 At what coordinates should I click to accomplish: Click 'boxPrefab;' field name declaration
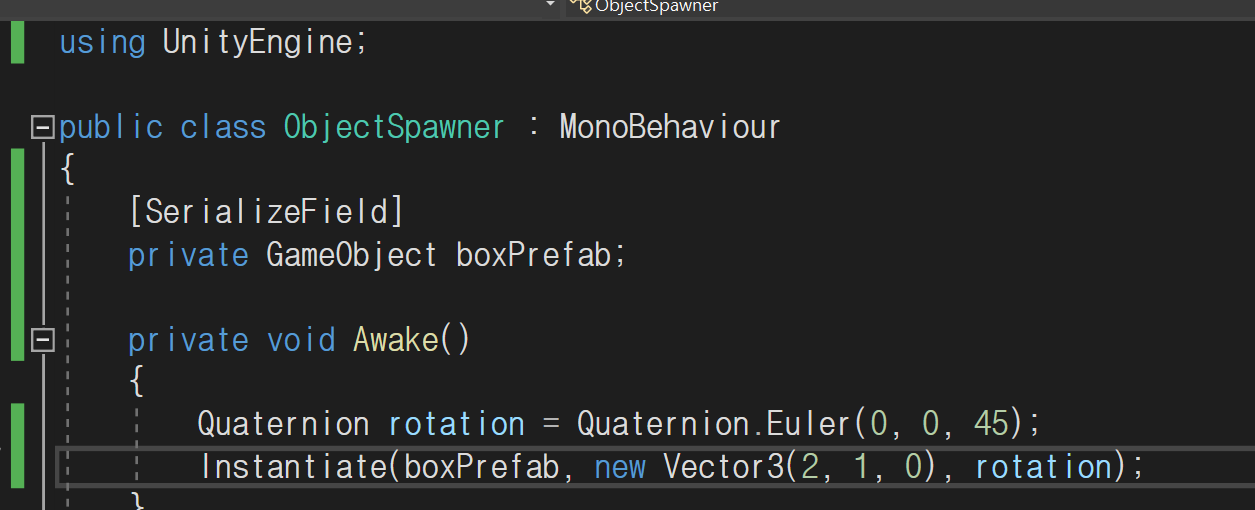coord(541,255)
